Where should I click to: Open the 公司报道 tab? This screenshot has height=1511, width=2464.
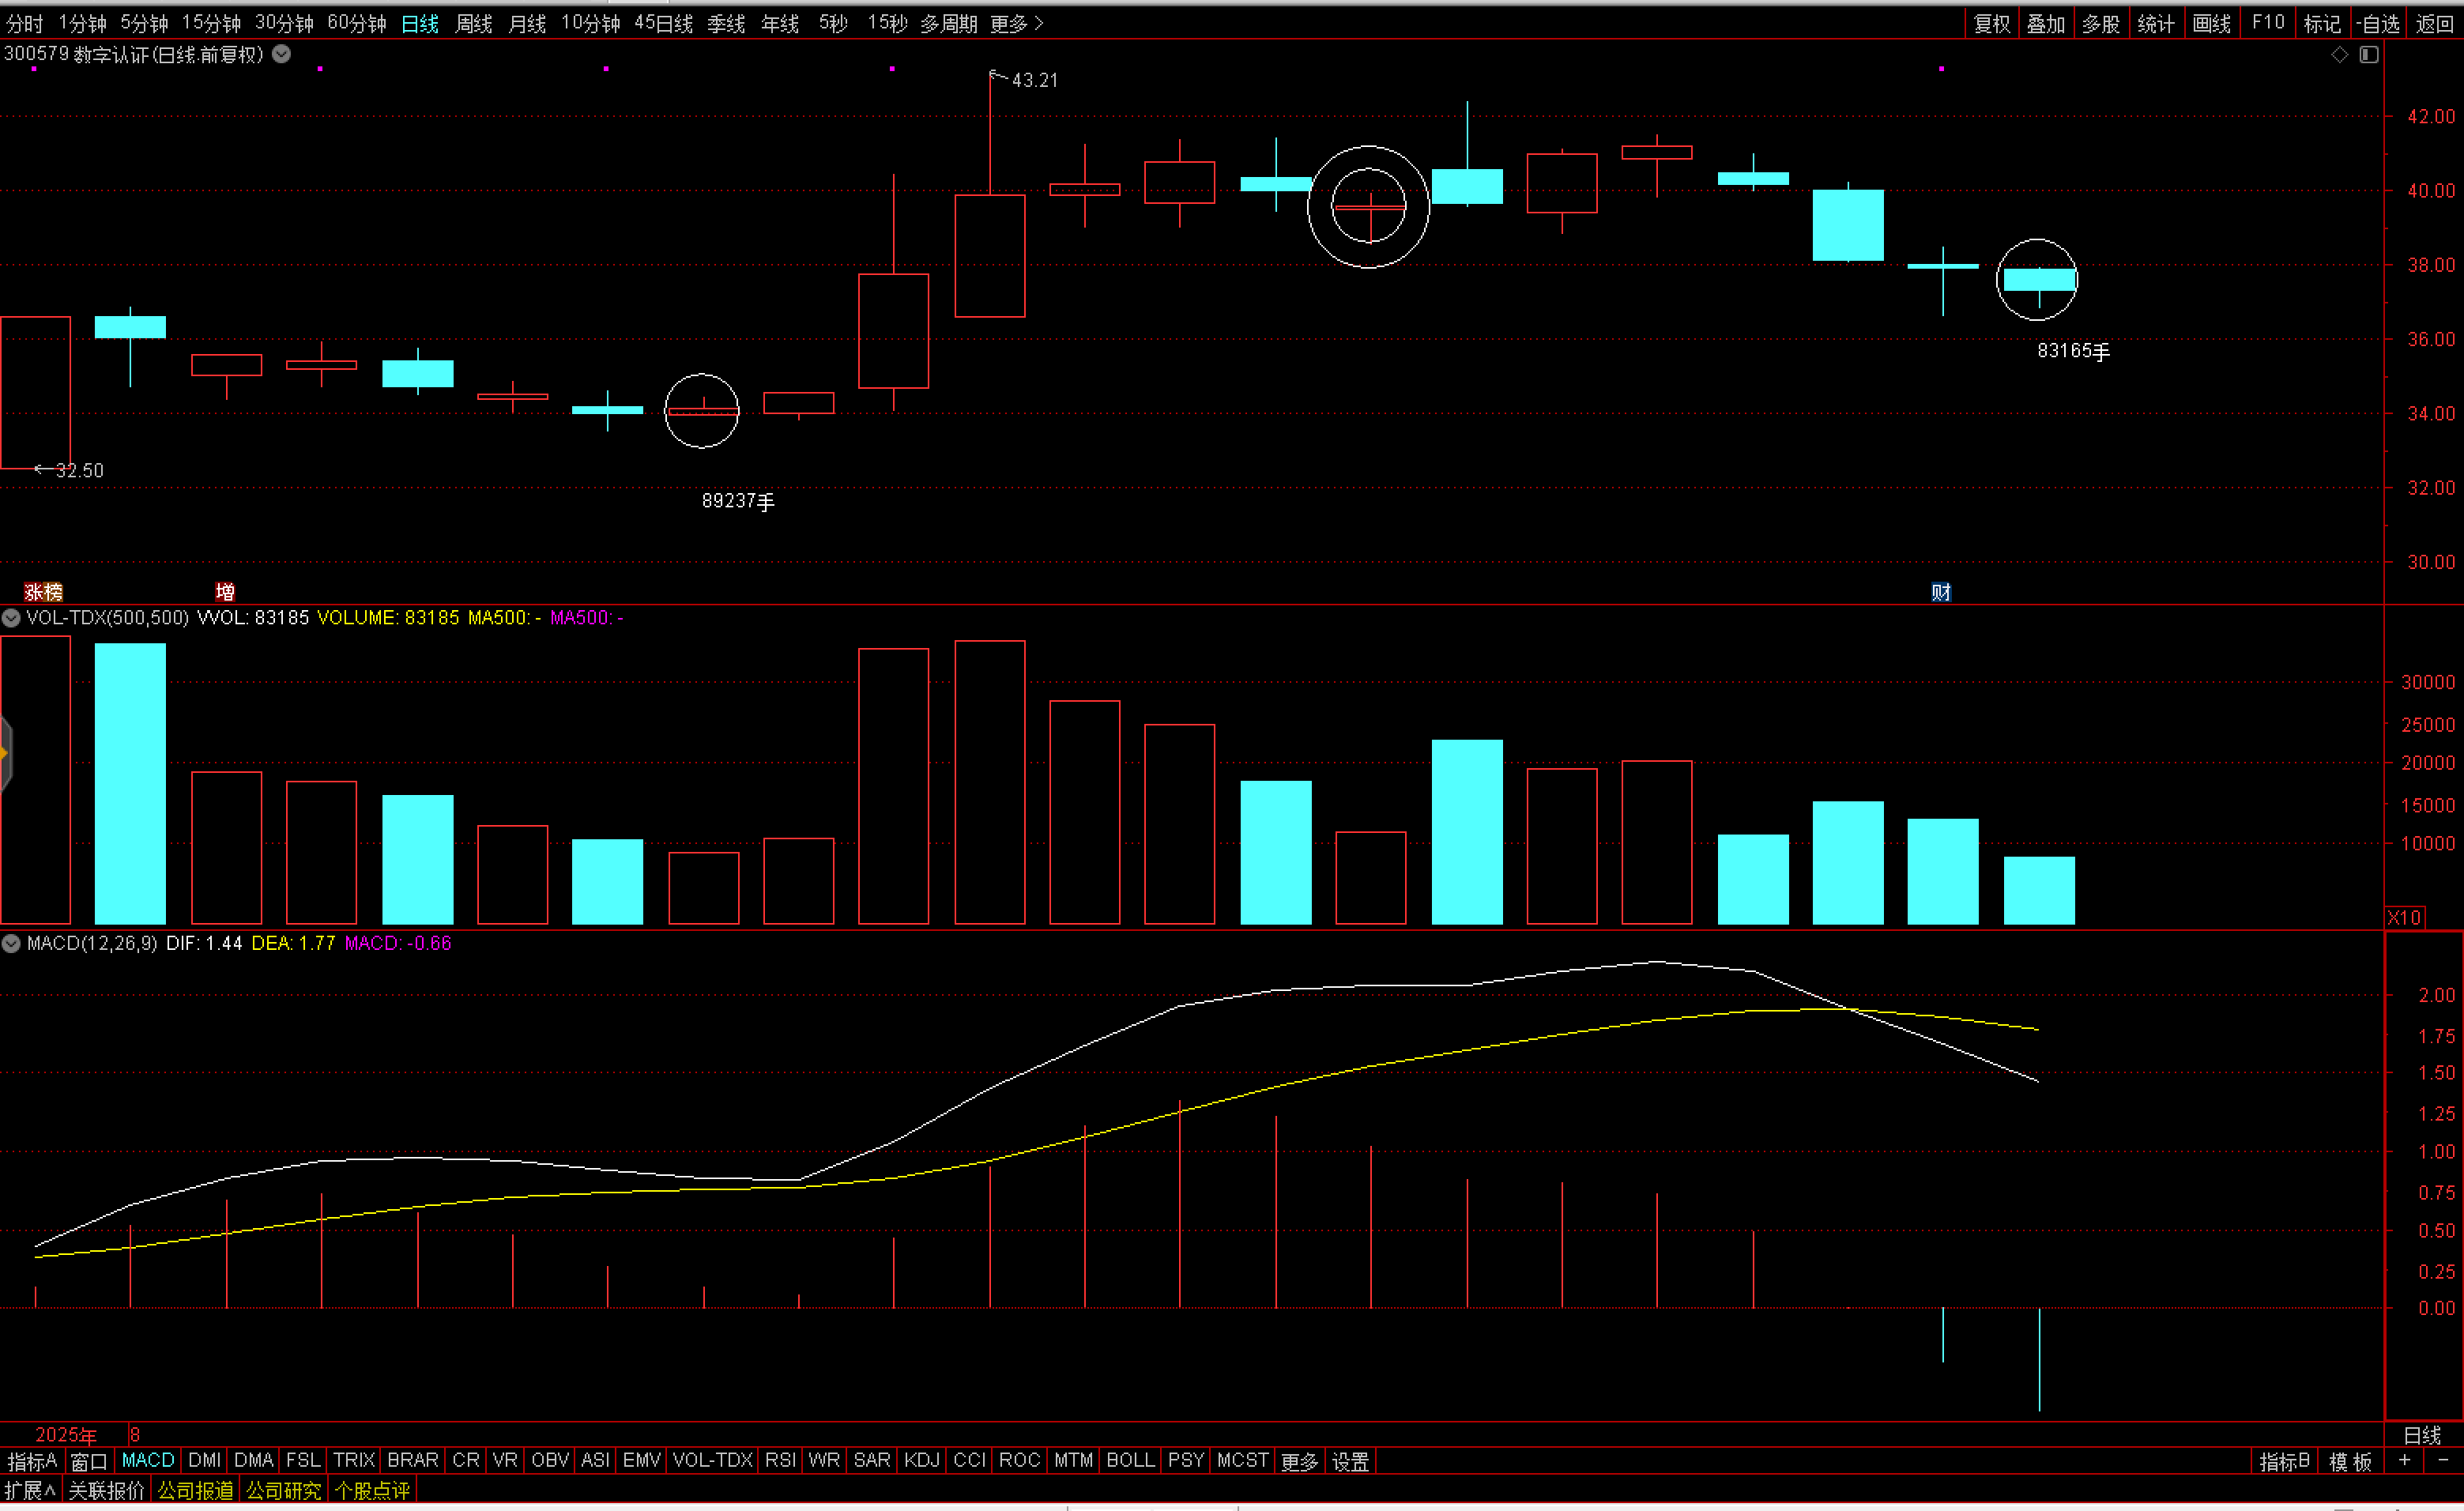pos(195,1490)
